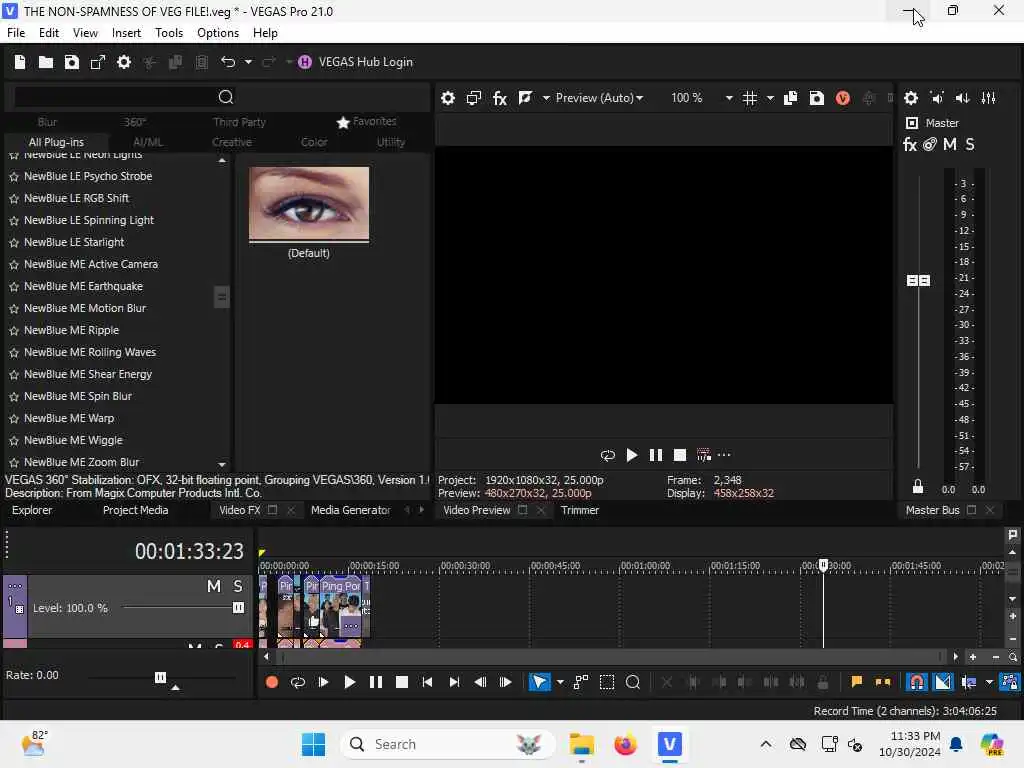Viewport: 1024px width, 768px height.
Task: Open the Tools menu
Action: point(168,33)
